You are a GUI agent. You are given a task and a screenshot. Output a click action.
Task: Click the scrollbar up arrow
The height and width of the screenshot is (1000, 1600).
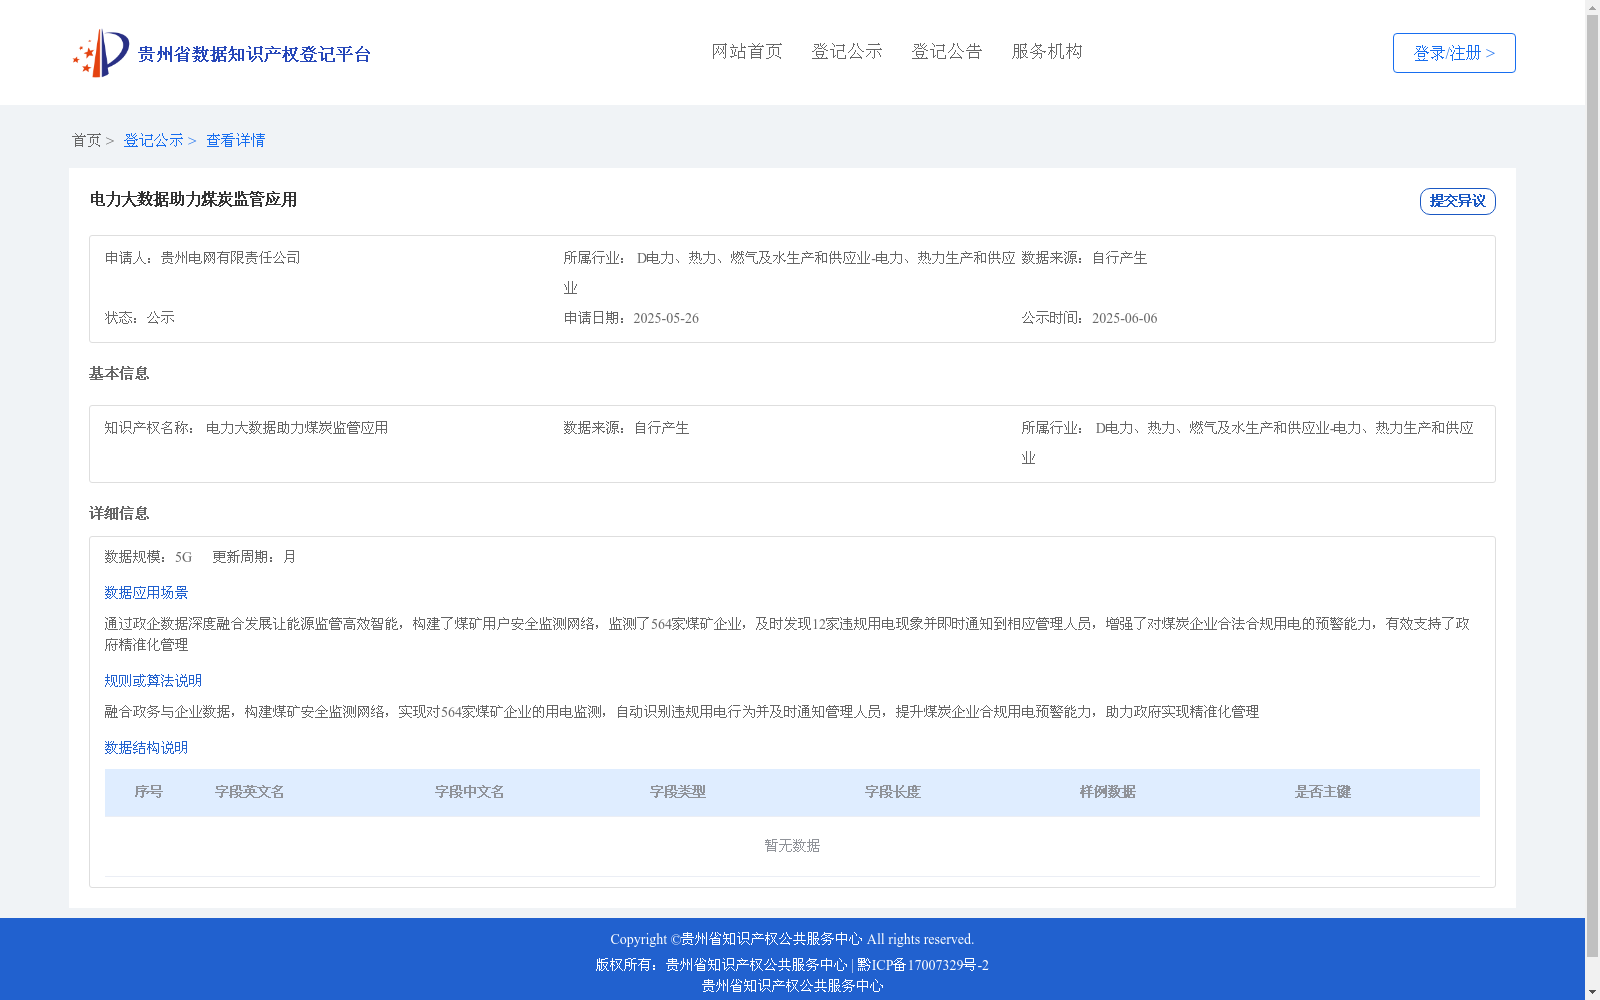tap(1592, 8)
